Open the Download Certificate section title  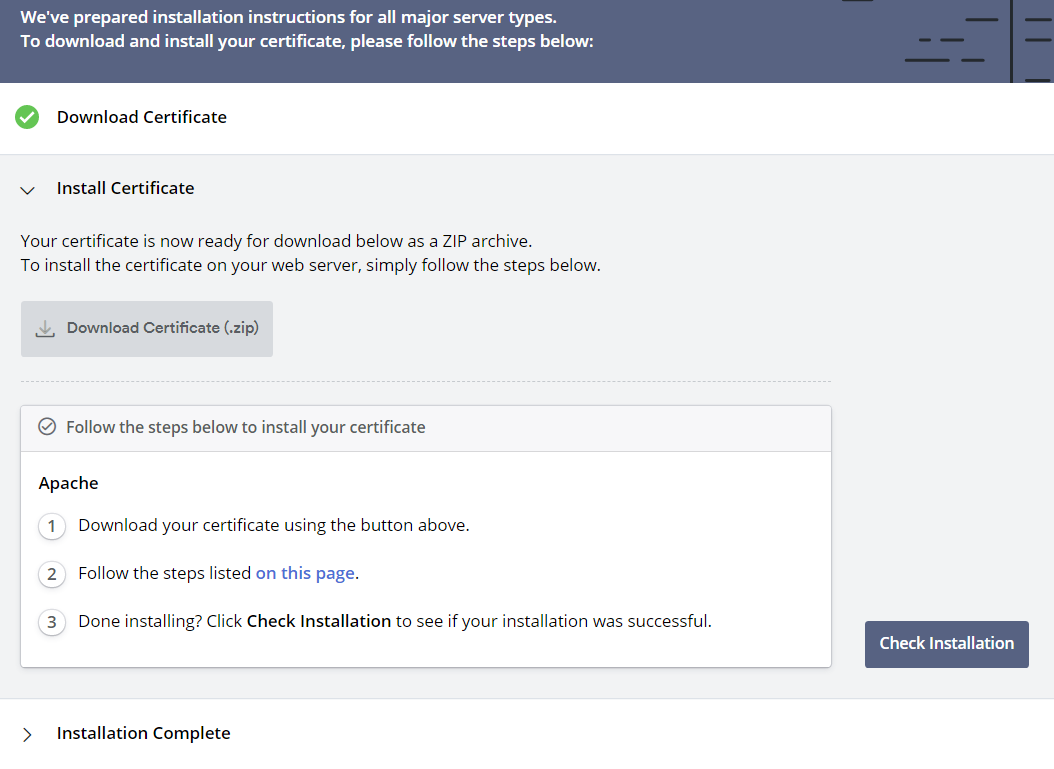[142, 117]
